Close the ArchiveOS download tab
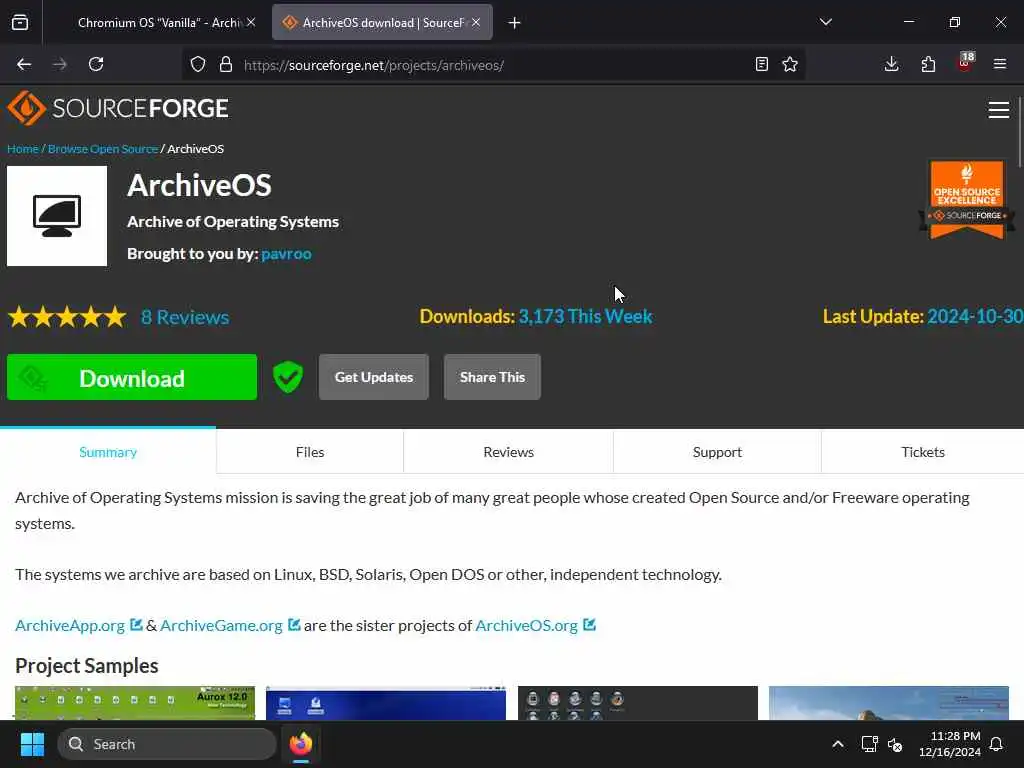The height and width of the screenshot is (768, 1024). coord(476,23)
